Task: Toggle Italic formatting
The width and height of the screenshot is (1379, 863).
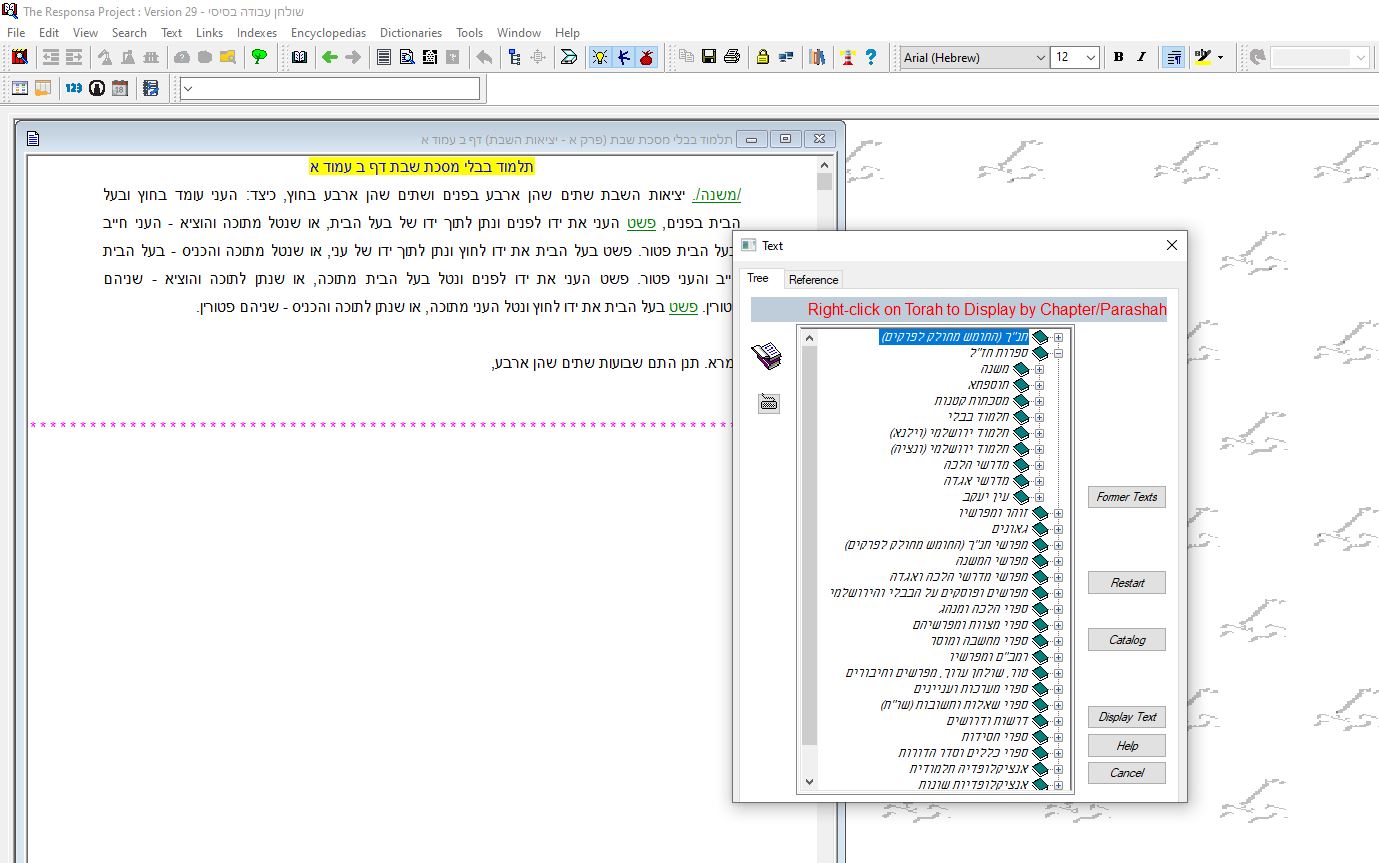Action: click(x=1141, y=57)
